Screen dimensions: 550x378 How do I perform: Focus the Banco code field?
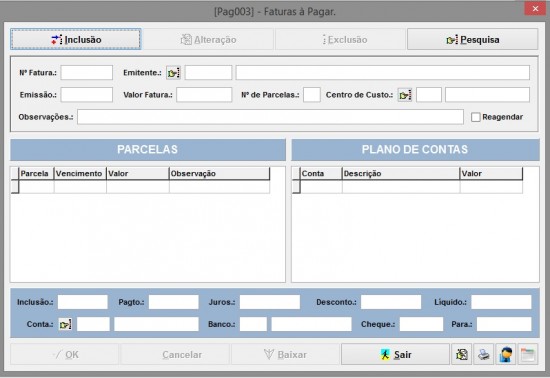click(253, 324)
